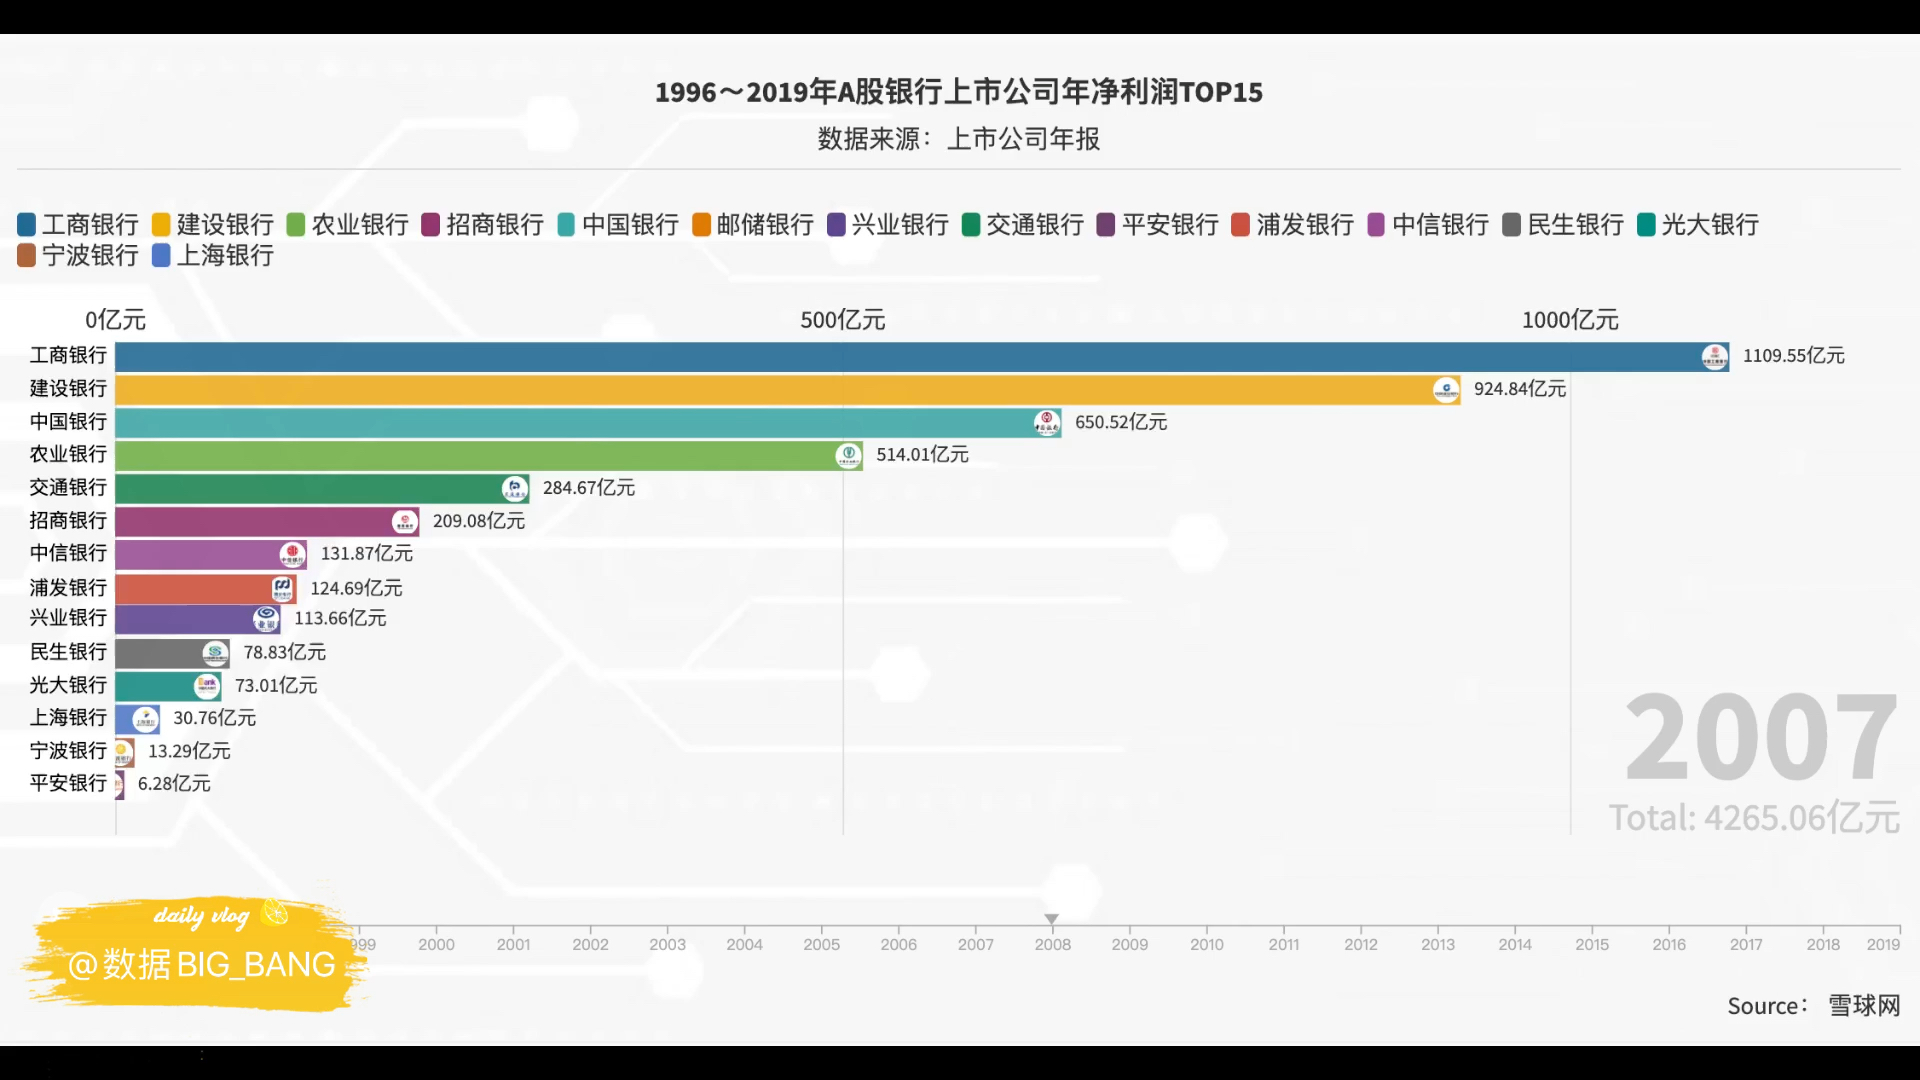This screenshot has height=1080, width=1920.
Task: Toggle 兴业银行 in the legend
Action: 888,224
